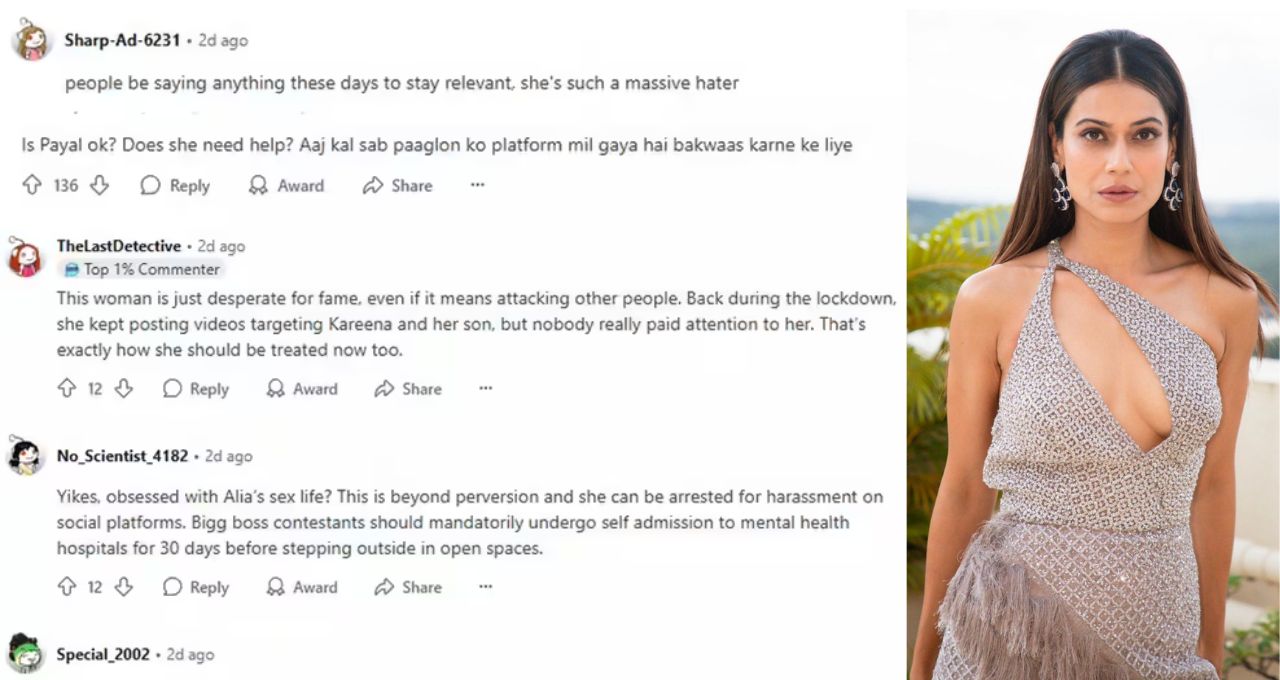1280x680 pixels.
Task: Reply to No_Scientist_4182's comment
Action: click(x=196, y=587)
